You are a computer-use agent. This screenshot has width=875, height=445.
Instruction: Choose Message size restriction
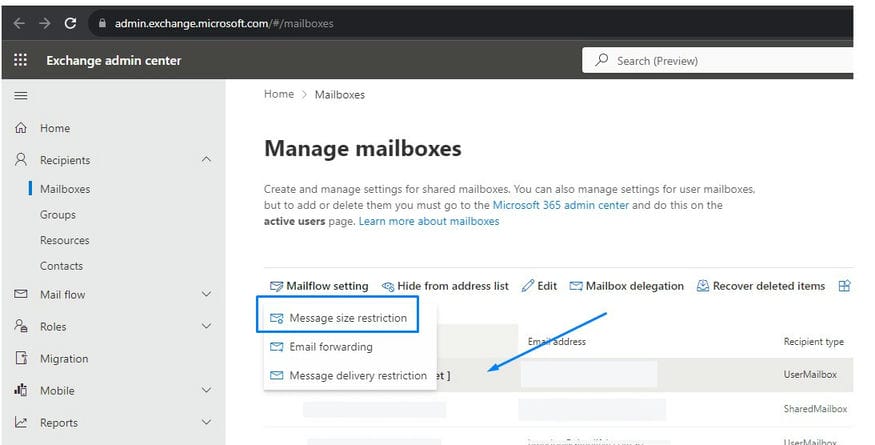coord(338,318)
